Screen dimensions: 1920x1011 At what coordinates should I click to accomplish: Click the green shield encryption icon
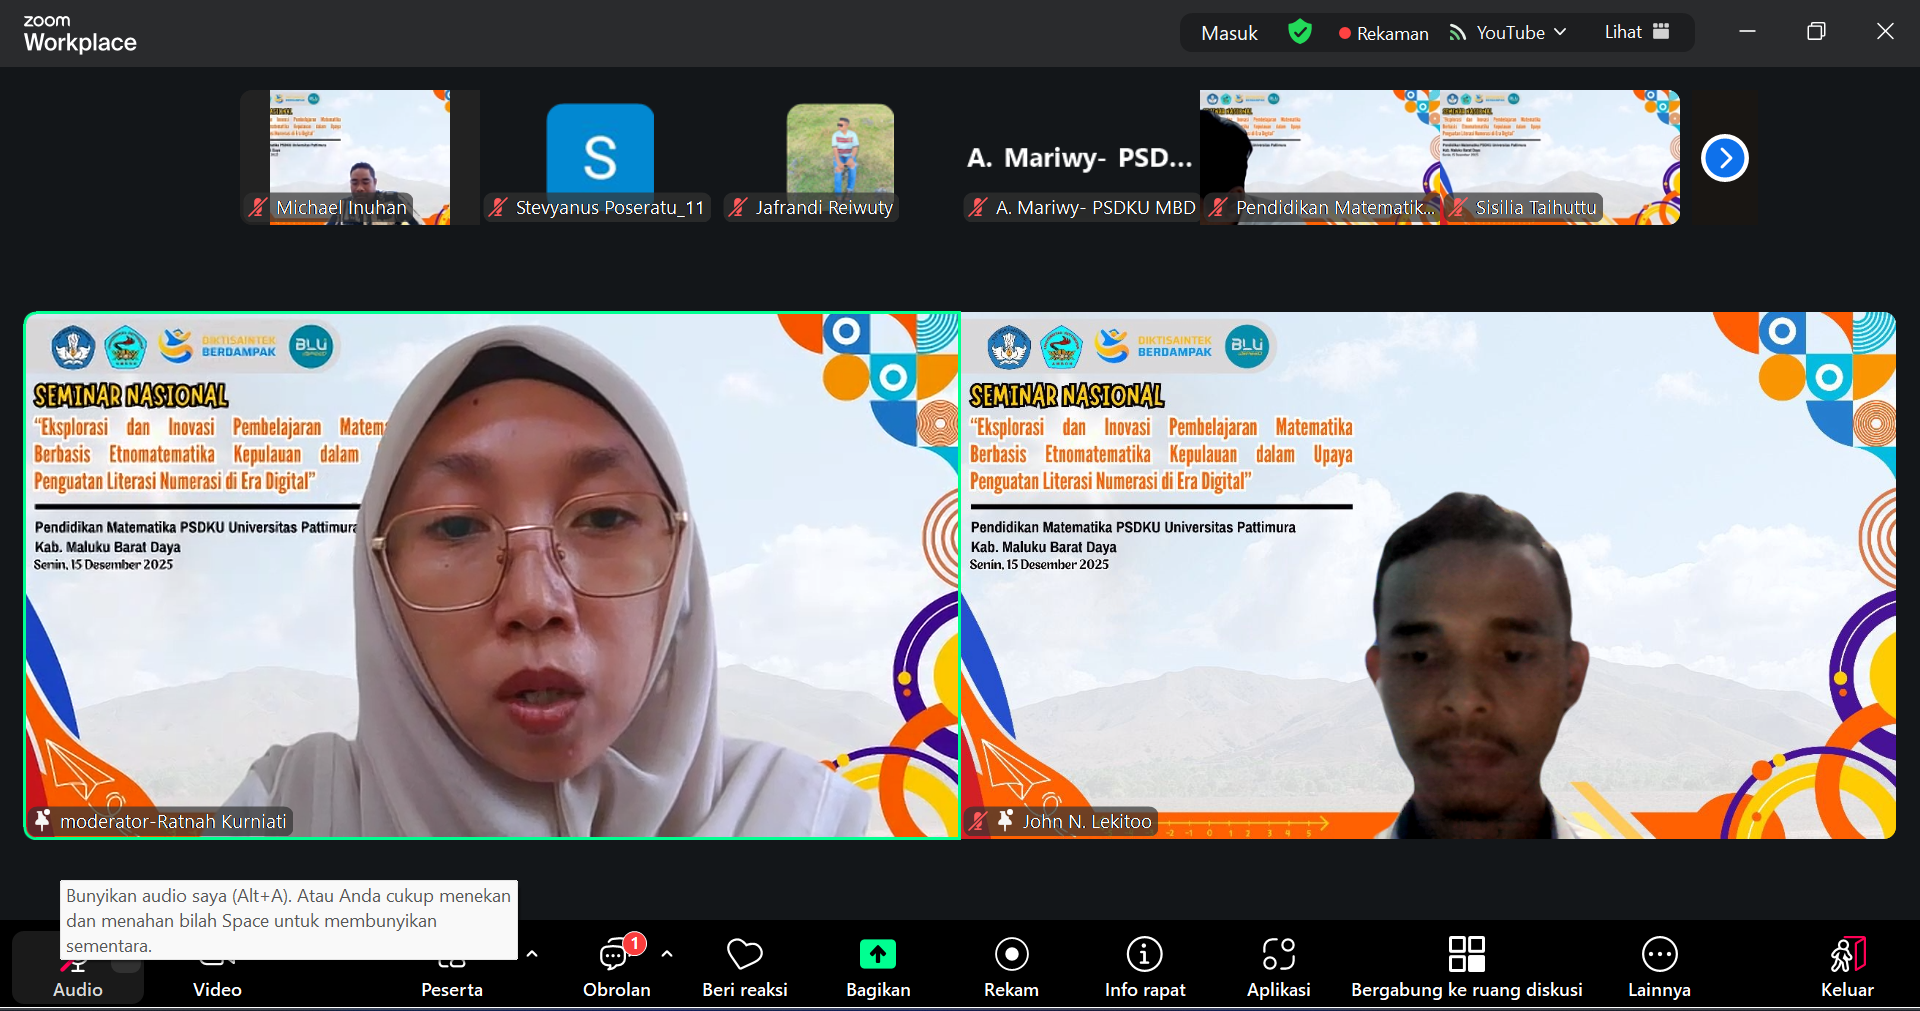click(1299, 32)
